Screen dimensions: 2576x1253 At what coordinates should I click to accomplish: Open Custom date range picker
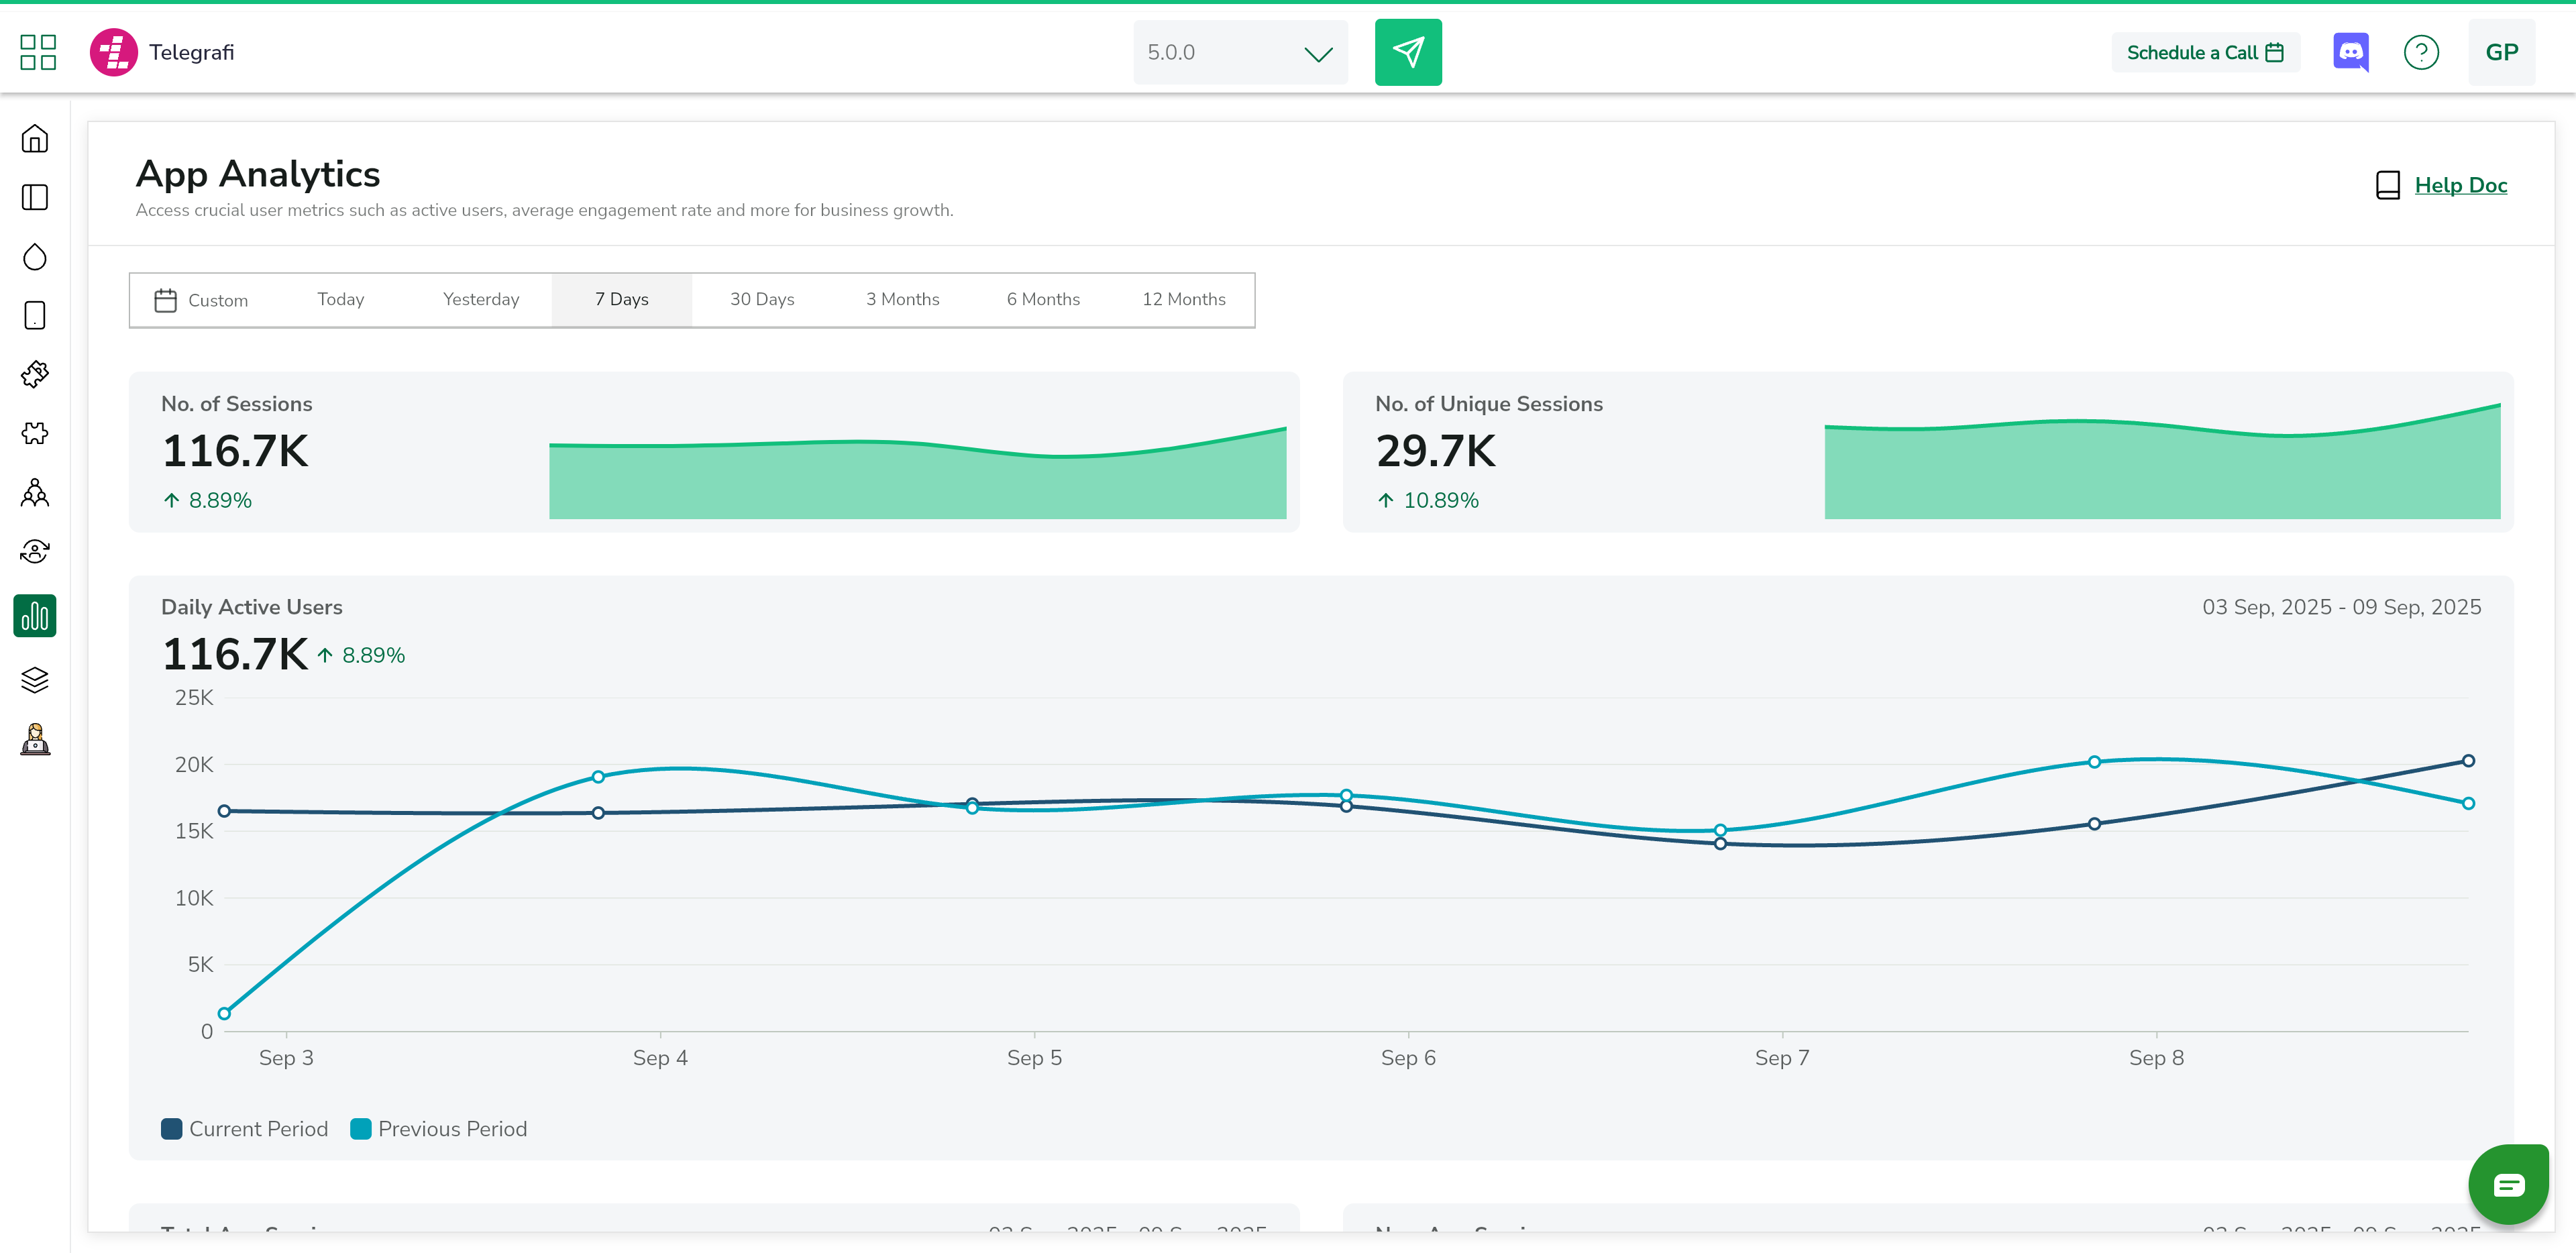[202, 300]
